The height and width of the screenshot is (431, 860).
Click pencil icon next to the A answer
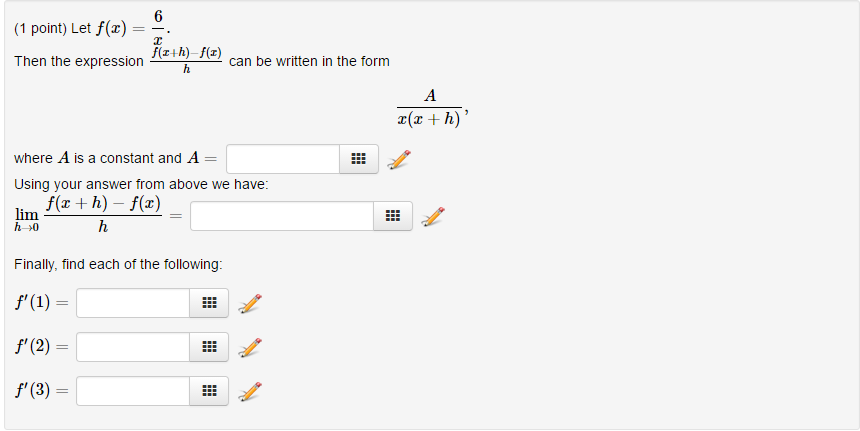coord(399,159)
